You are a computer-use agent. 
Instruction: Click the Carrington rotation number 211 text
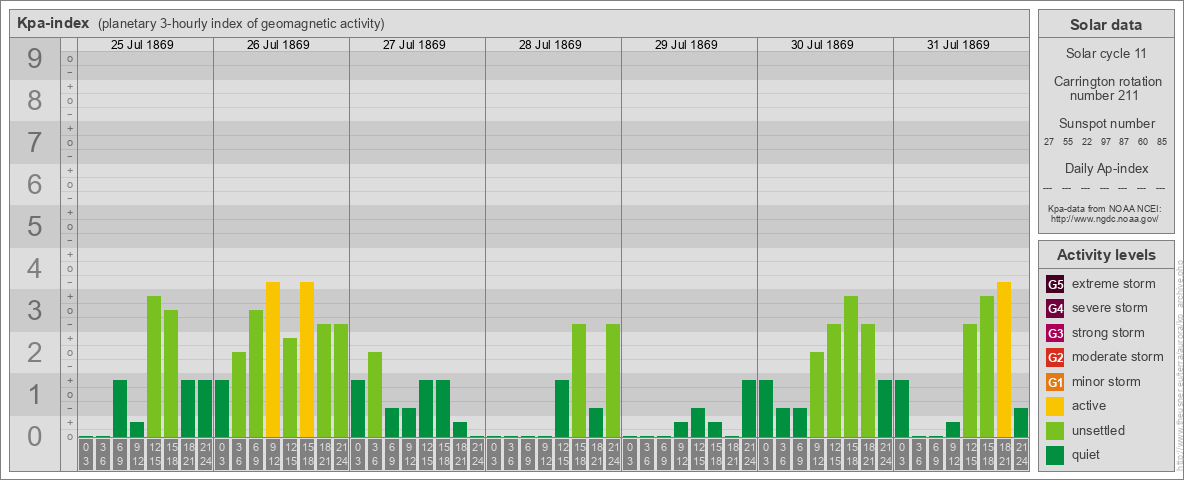1106,88
